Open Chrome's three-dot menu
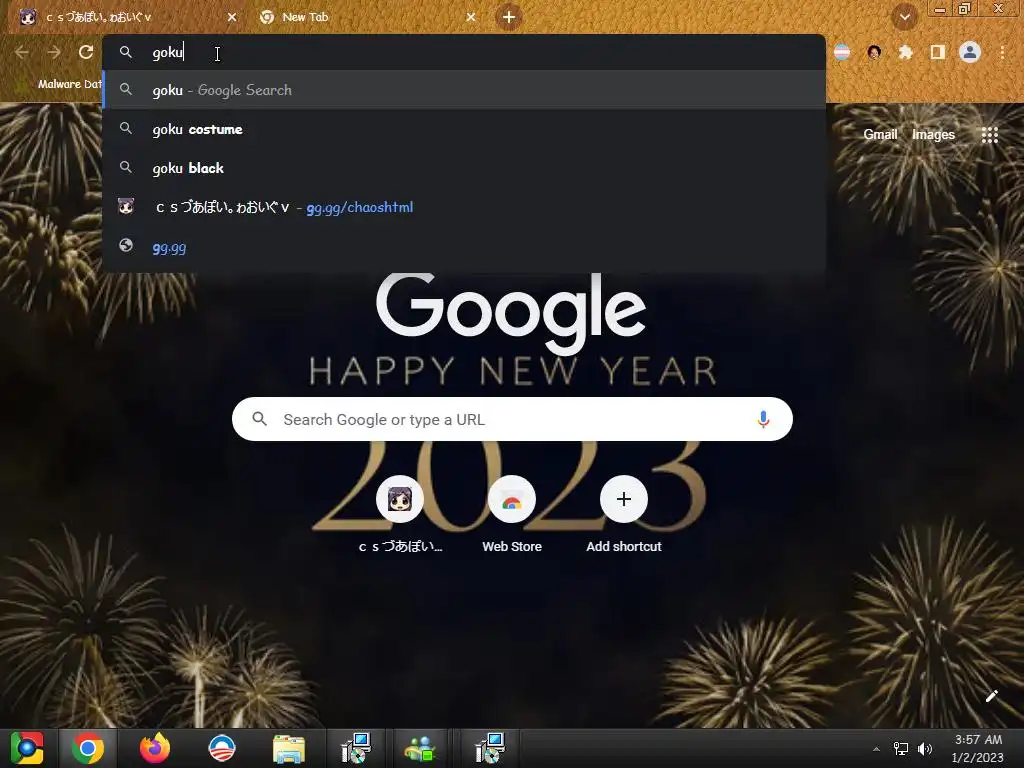Image resolution: width=1024 pixels, height=768 pixels. [1002, 52]
